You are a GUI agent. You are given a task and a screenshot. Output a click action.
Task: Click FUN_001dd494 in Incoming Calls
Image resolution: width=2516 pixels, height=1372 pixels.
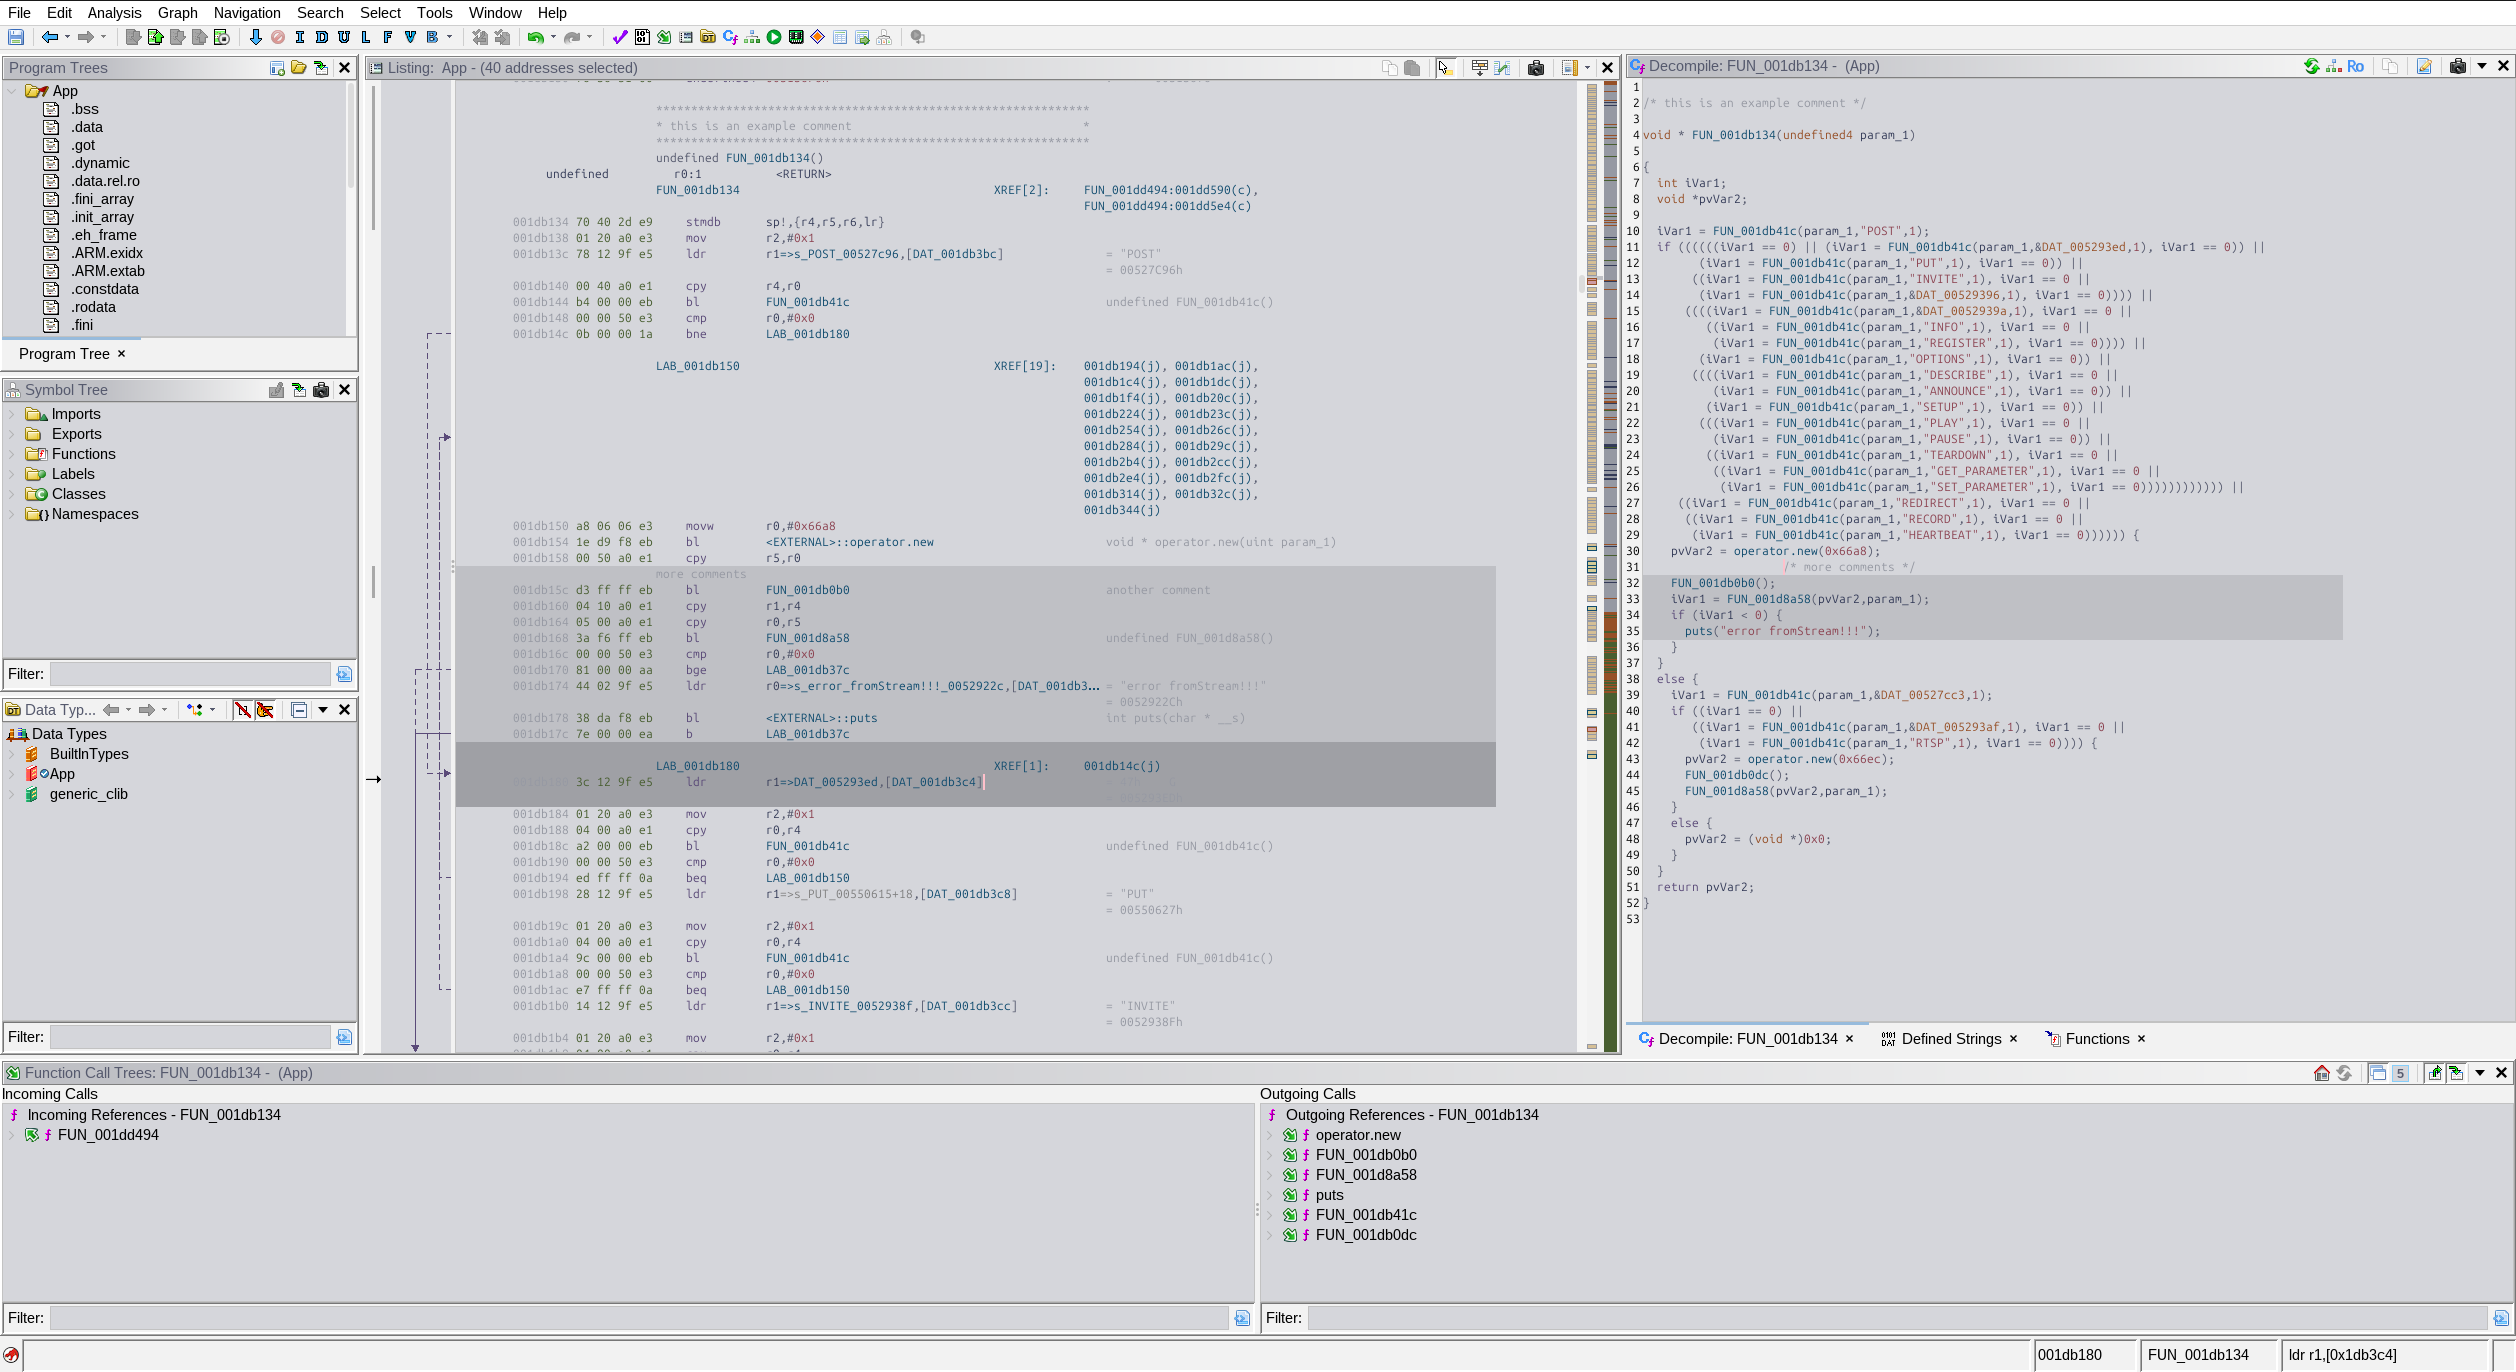pos(108,1135)
